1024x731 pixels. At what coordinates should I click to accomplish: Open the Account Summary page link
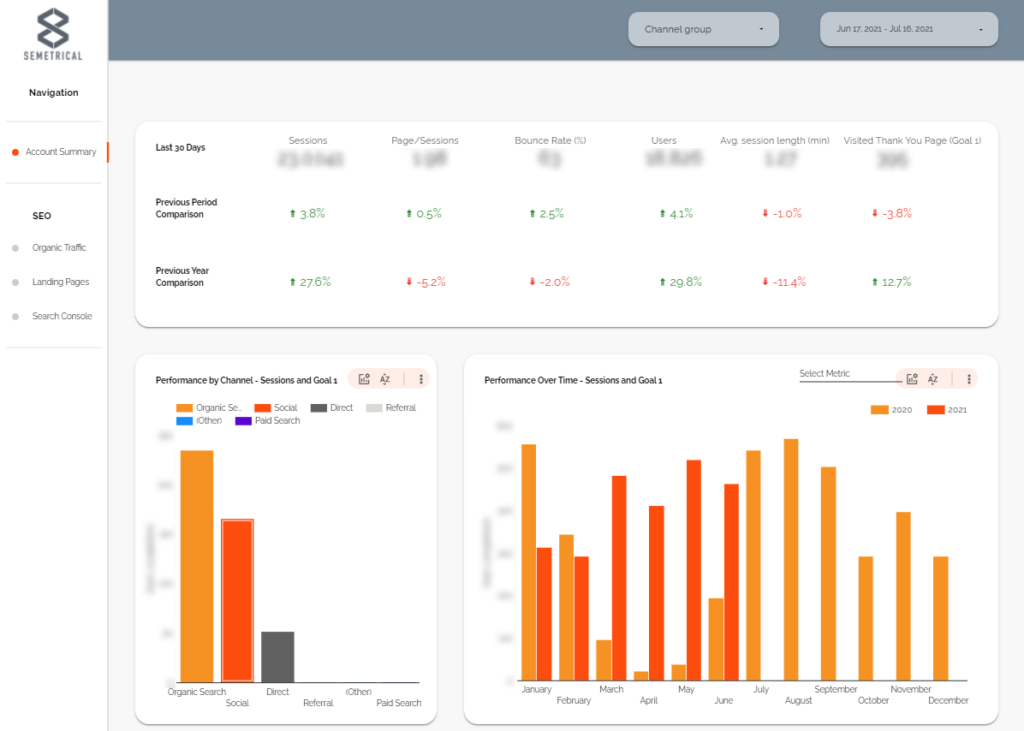click(x=61, y=152)
